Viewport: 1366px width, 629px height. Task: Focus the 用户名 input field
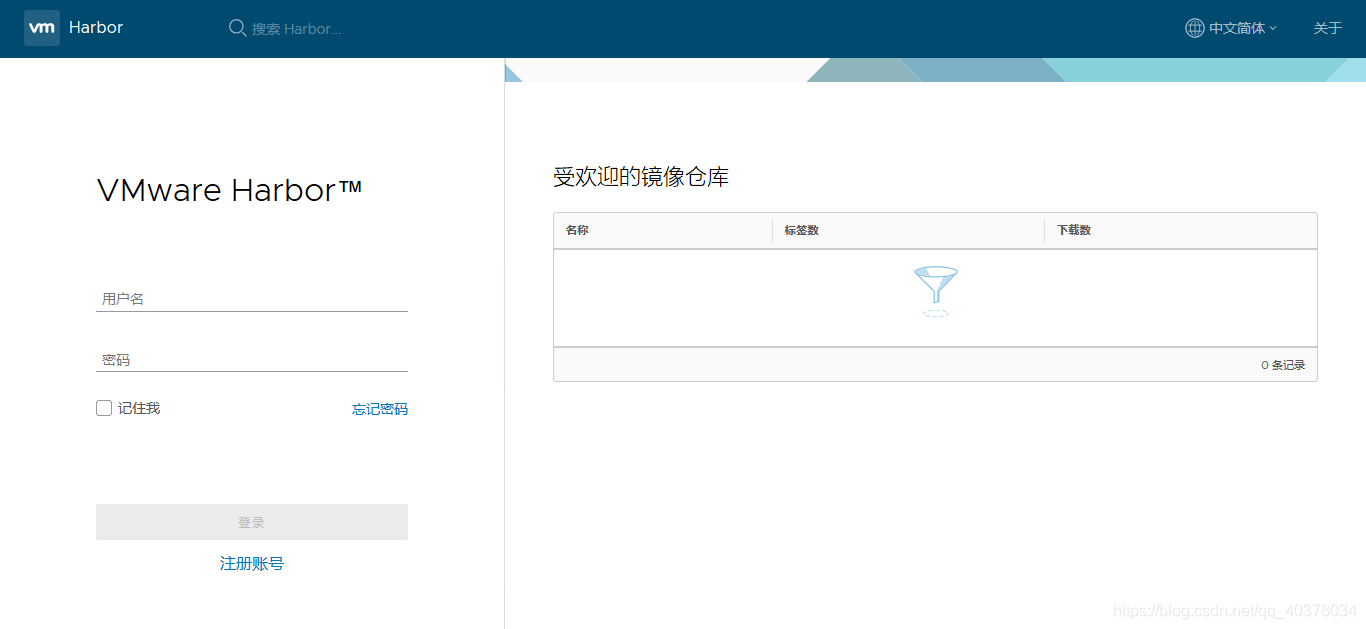tap(252, 298)
